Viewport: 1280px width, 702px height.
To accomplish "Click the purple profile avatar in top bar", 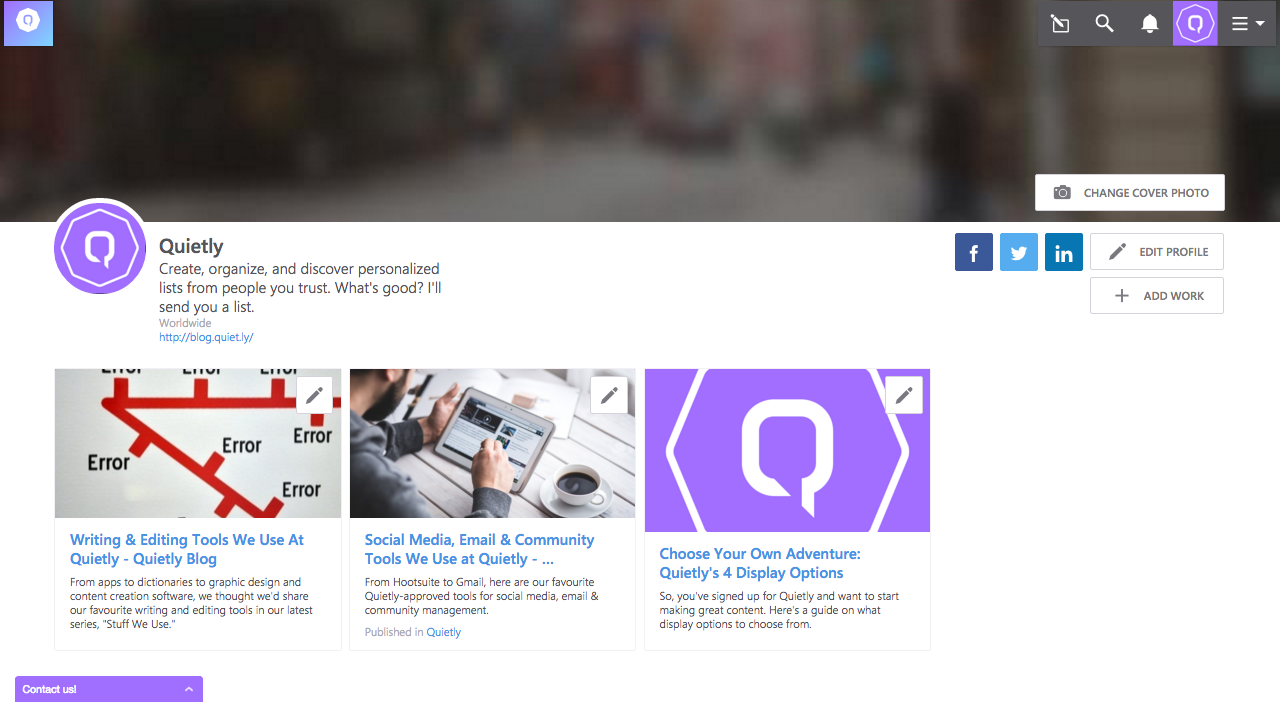I will click(x=1195, y=23).
